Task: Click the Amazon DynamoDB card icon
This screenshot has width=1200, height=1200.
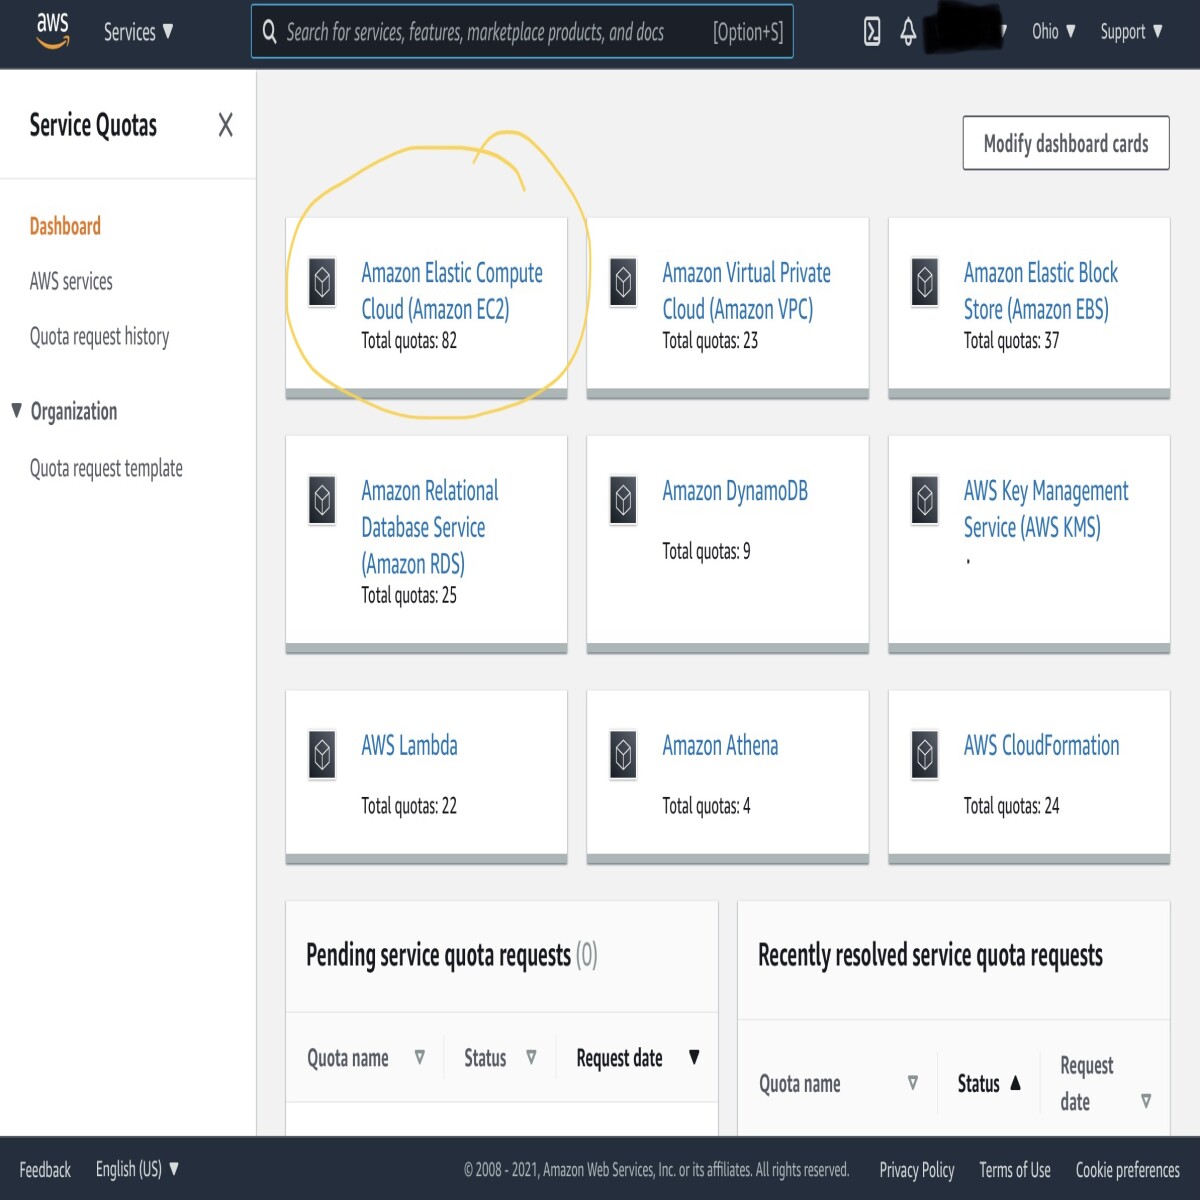Action: point(623,500)
